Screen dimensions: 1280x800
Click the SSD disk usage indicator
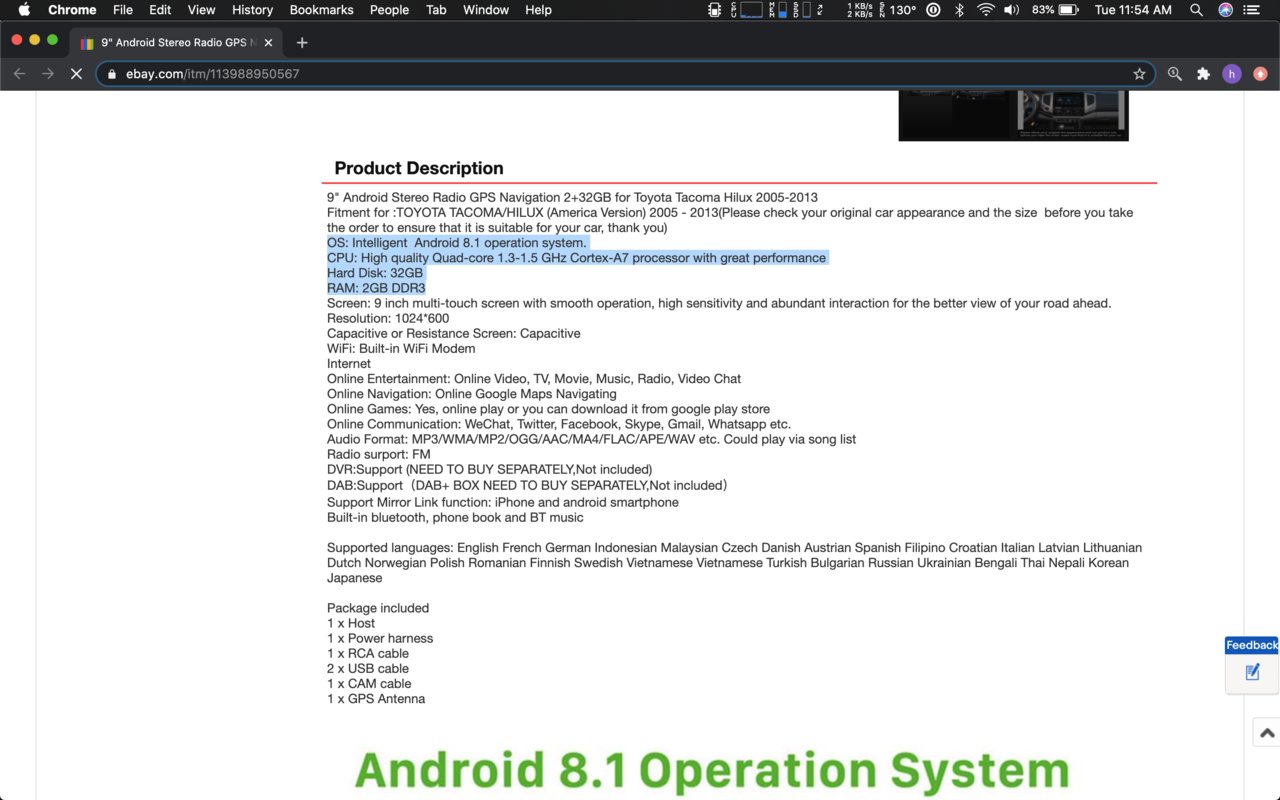pos(801,10)
